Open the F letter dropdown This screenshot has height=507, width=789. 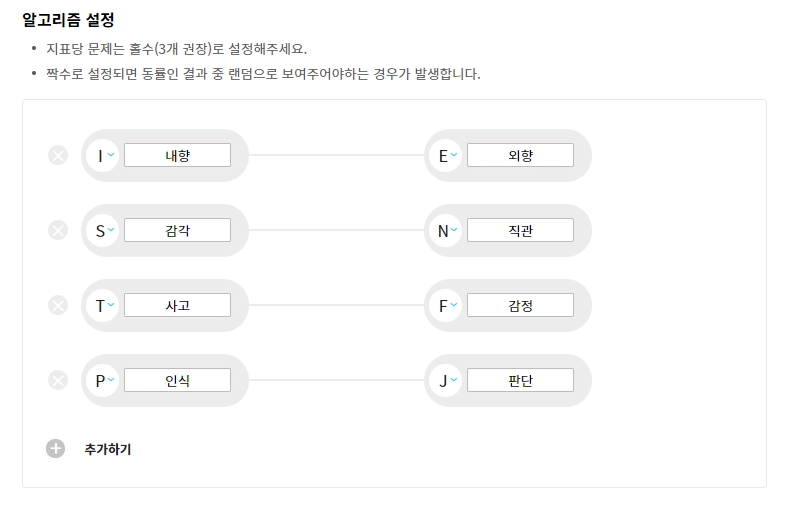pos(446,305)
